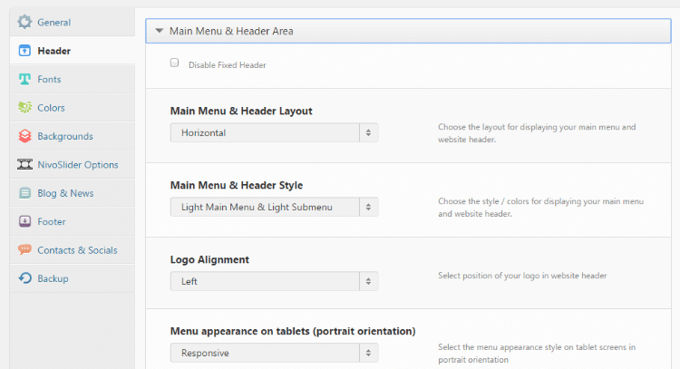Open the Main Menu & Header Style dropdown
680x369 pixels.
coord(274,207)
